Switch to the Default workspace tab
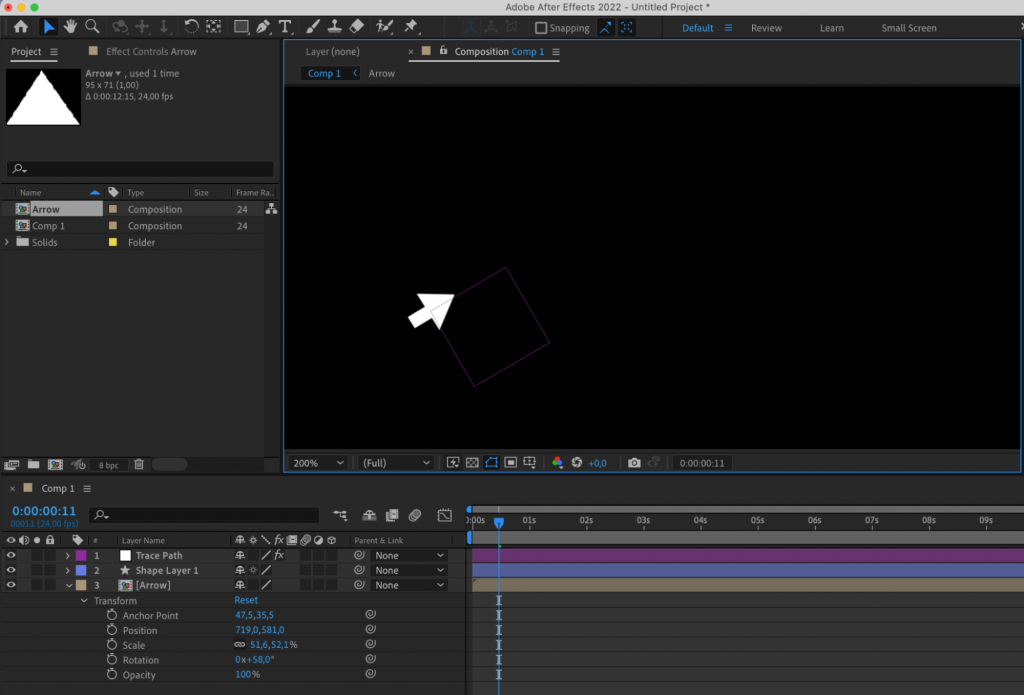This screenshot has height=695, width=1024. [x=697, y=28]
